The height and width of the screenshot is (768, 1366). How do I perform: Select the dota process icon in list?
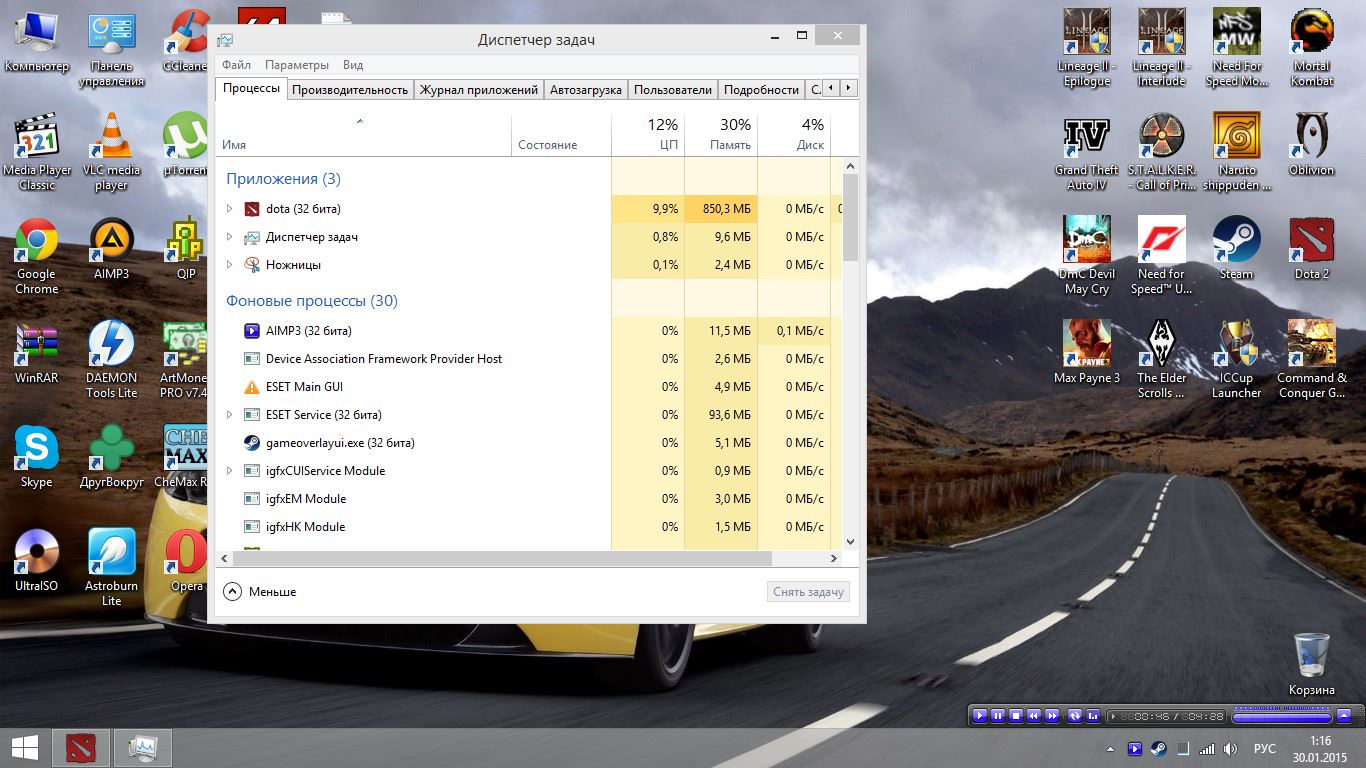(252, 209)
